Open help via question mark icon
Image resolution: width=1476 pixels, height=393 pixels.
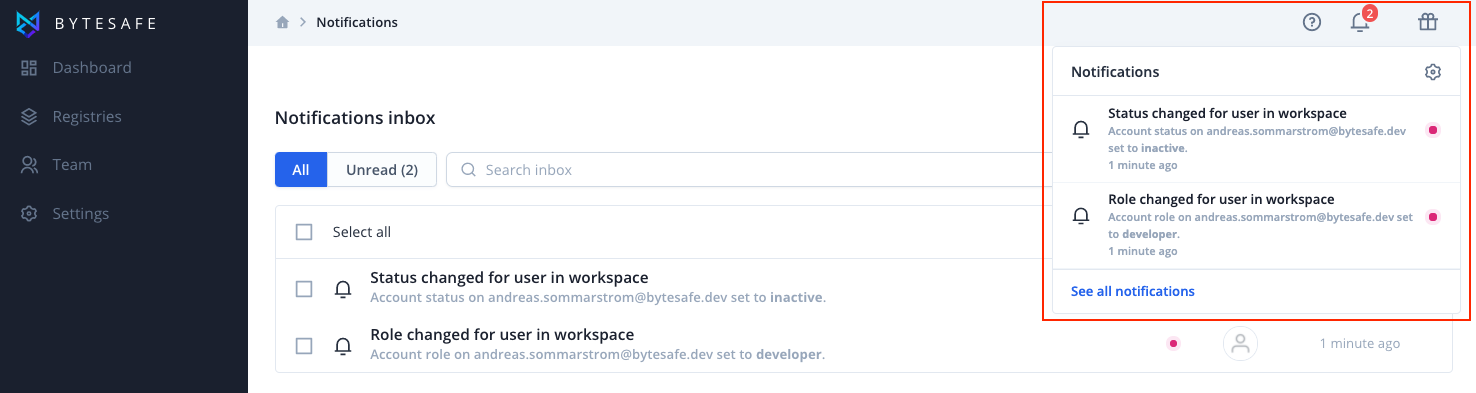(x=1312, y=22)
